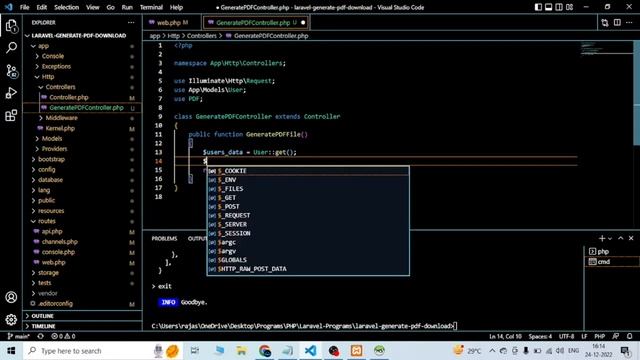
Task: Open .editorconfig file in explorer
Action: click(x=55, y=304)
